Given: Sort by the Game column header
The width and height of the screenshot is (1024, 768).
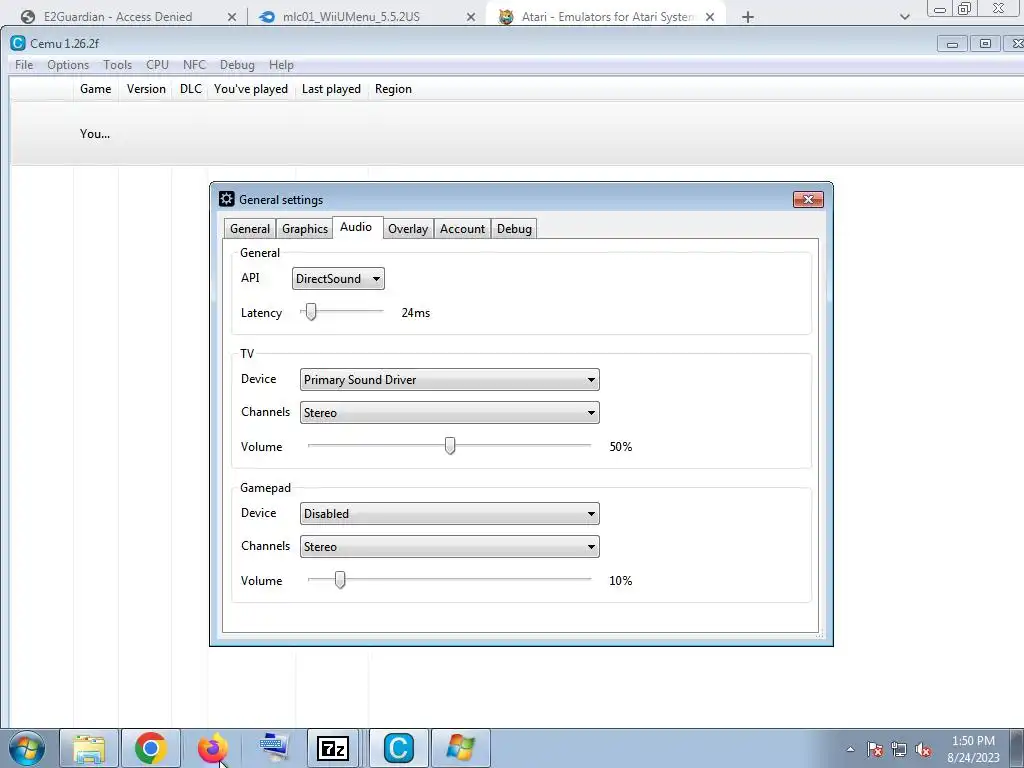Looking at the screenshot, I should pyautogui.click(x=96, y=89).
